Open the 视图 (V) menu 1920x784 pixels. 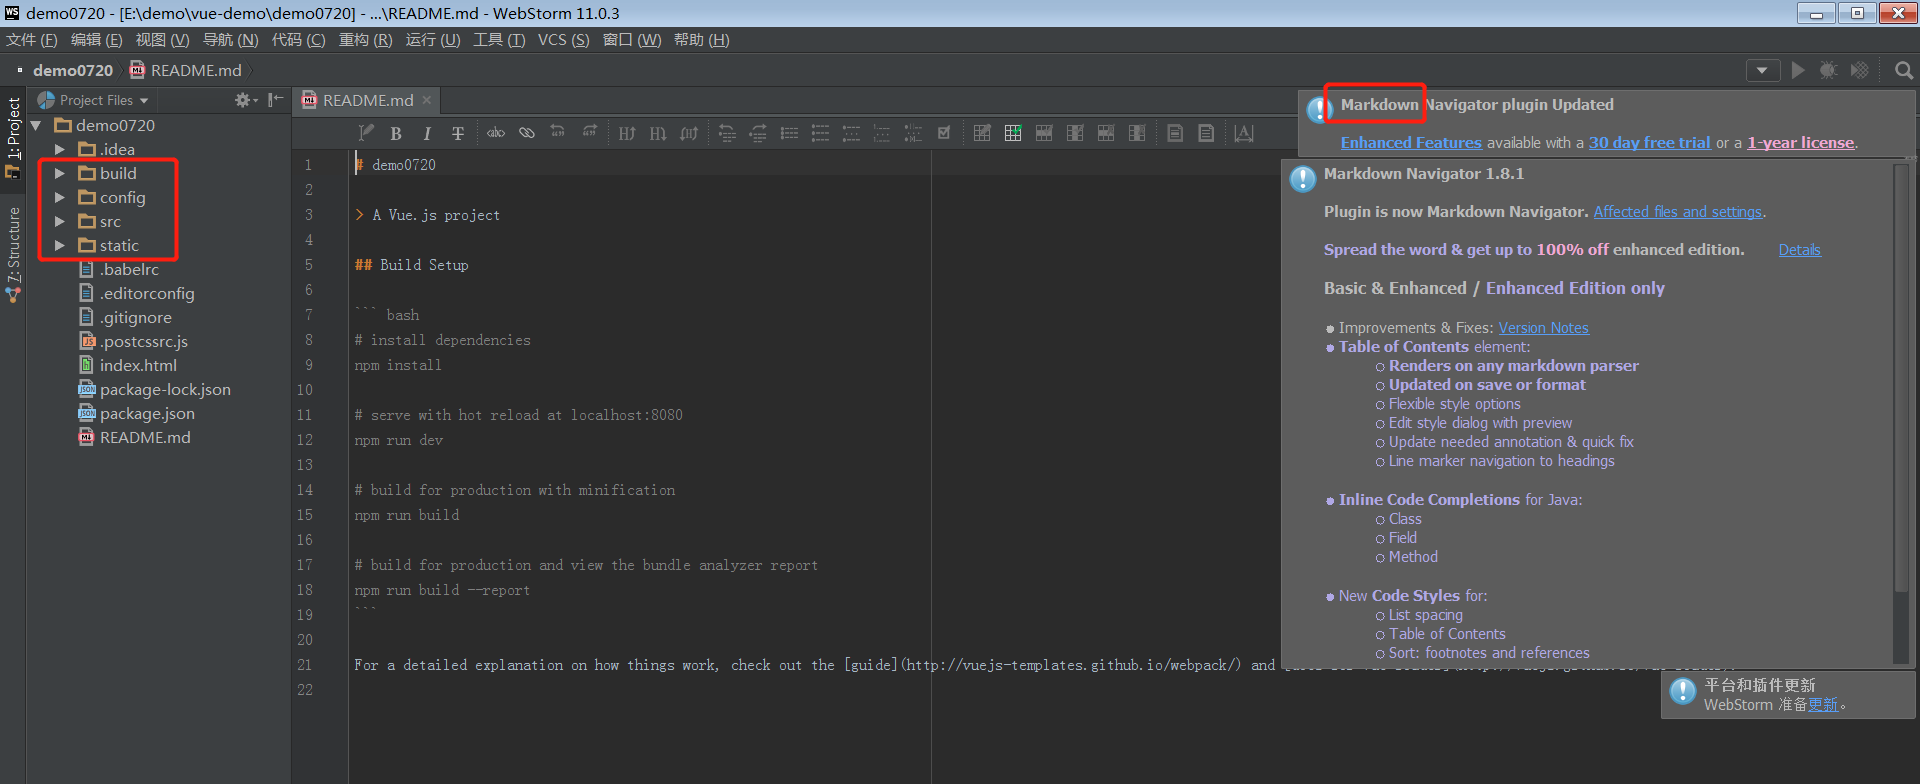click(162, 40)
